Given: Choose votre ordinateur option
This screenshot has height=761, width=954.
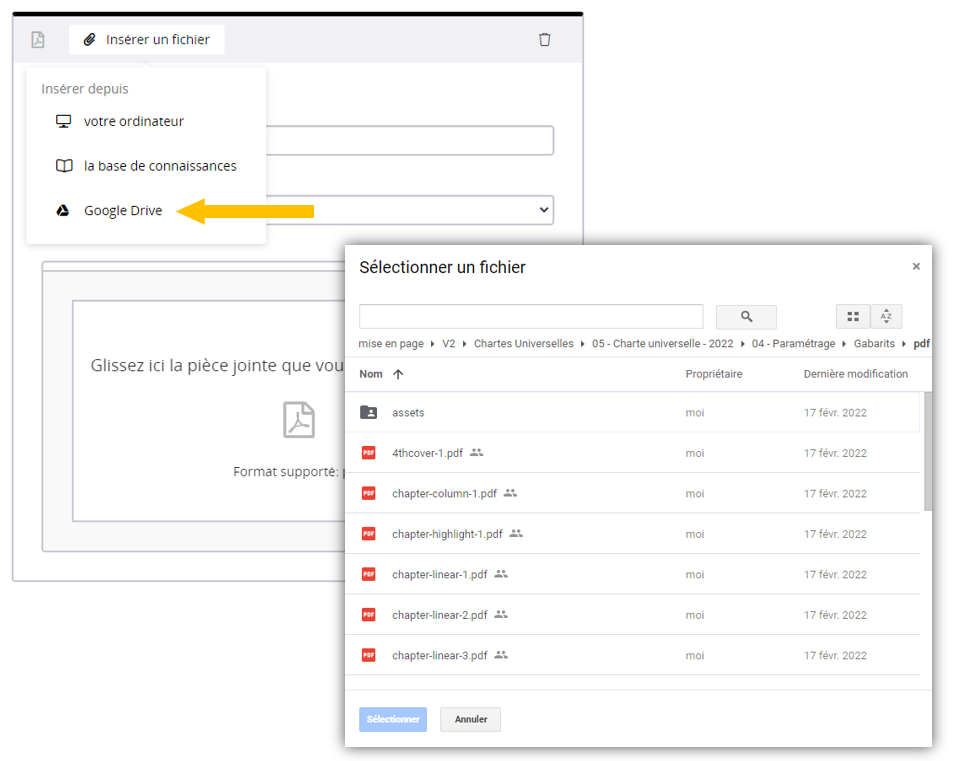Looking at the screenshot, I should coord(133,121).
